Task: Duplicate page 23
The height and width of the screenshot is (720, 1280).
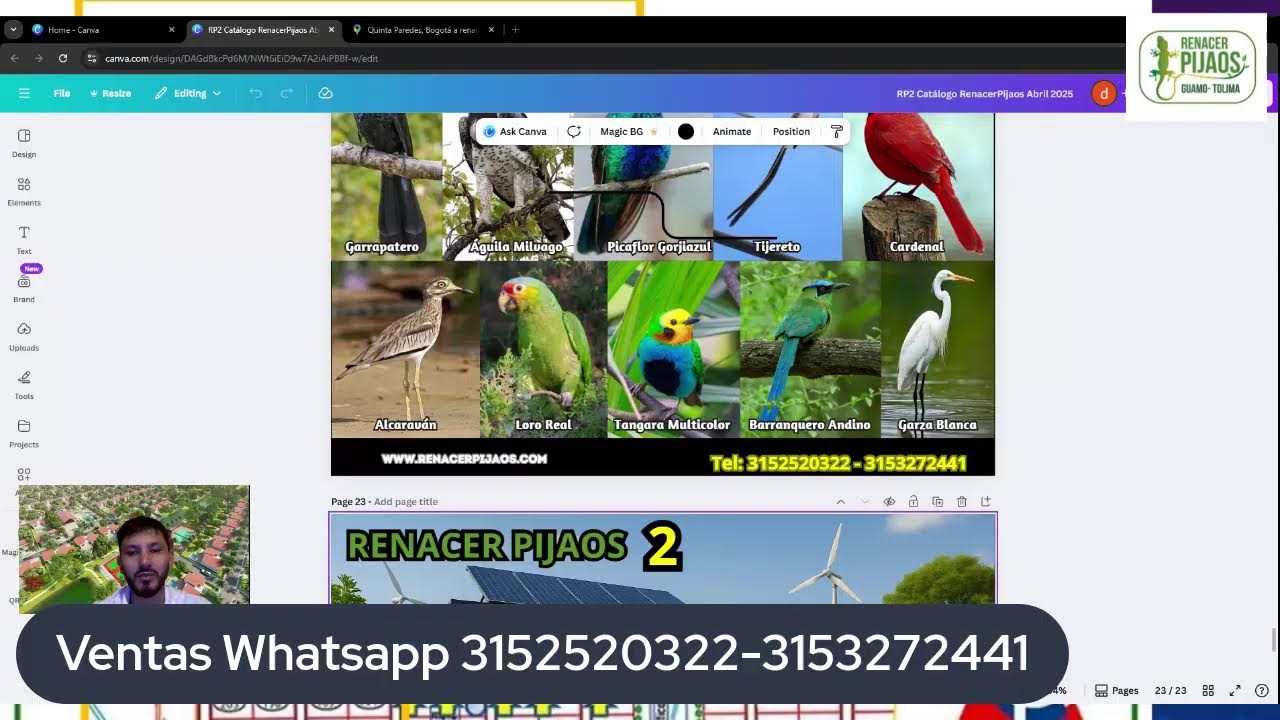Action: click(937, 502)
